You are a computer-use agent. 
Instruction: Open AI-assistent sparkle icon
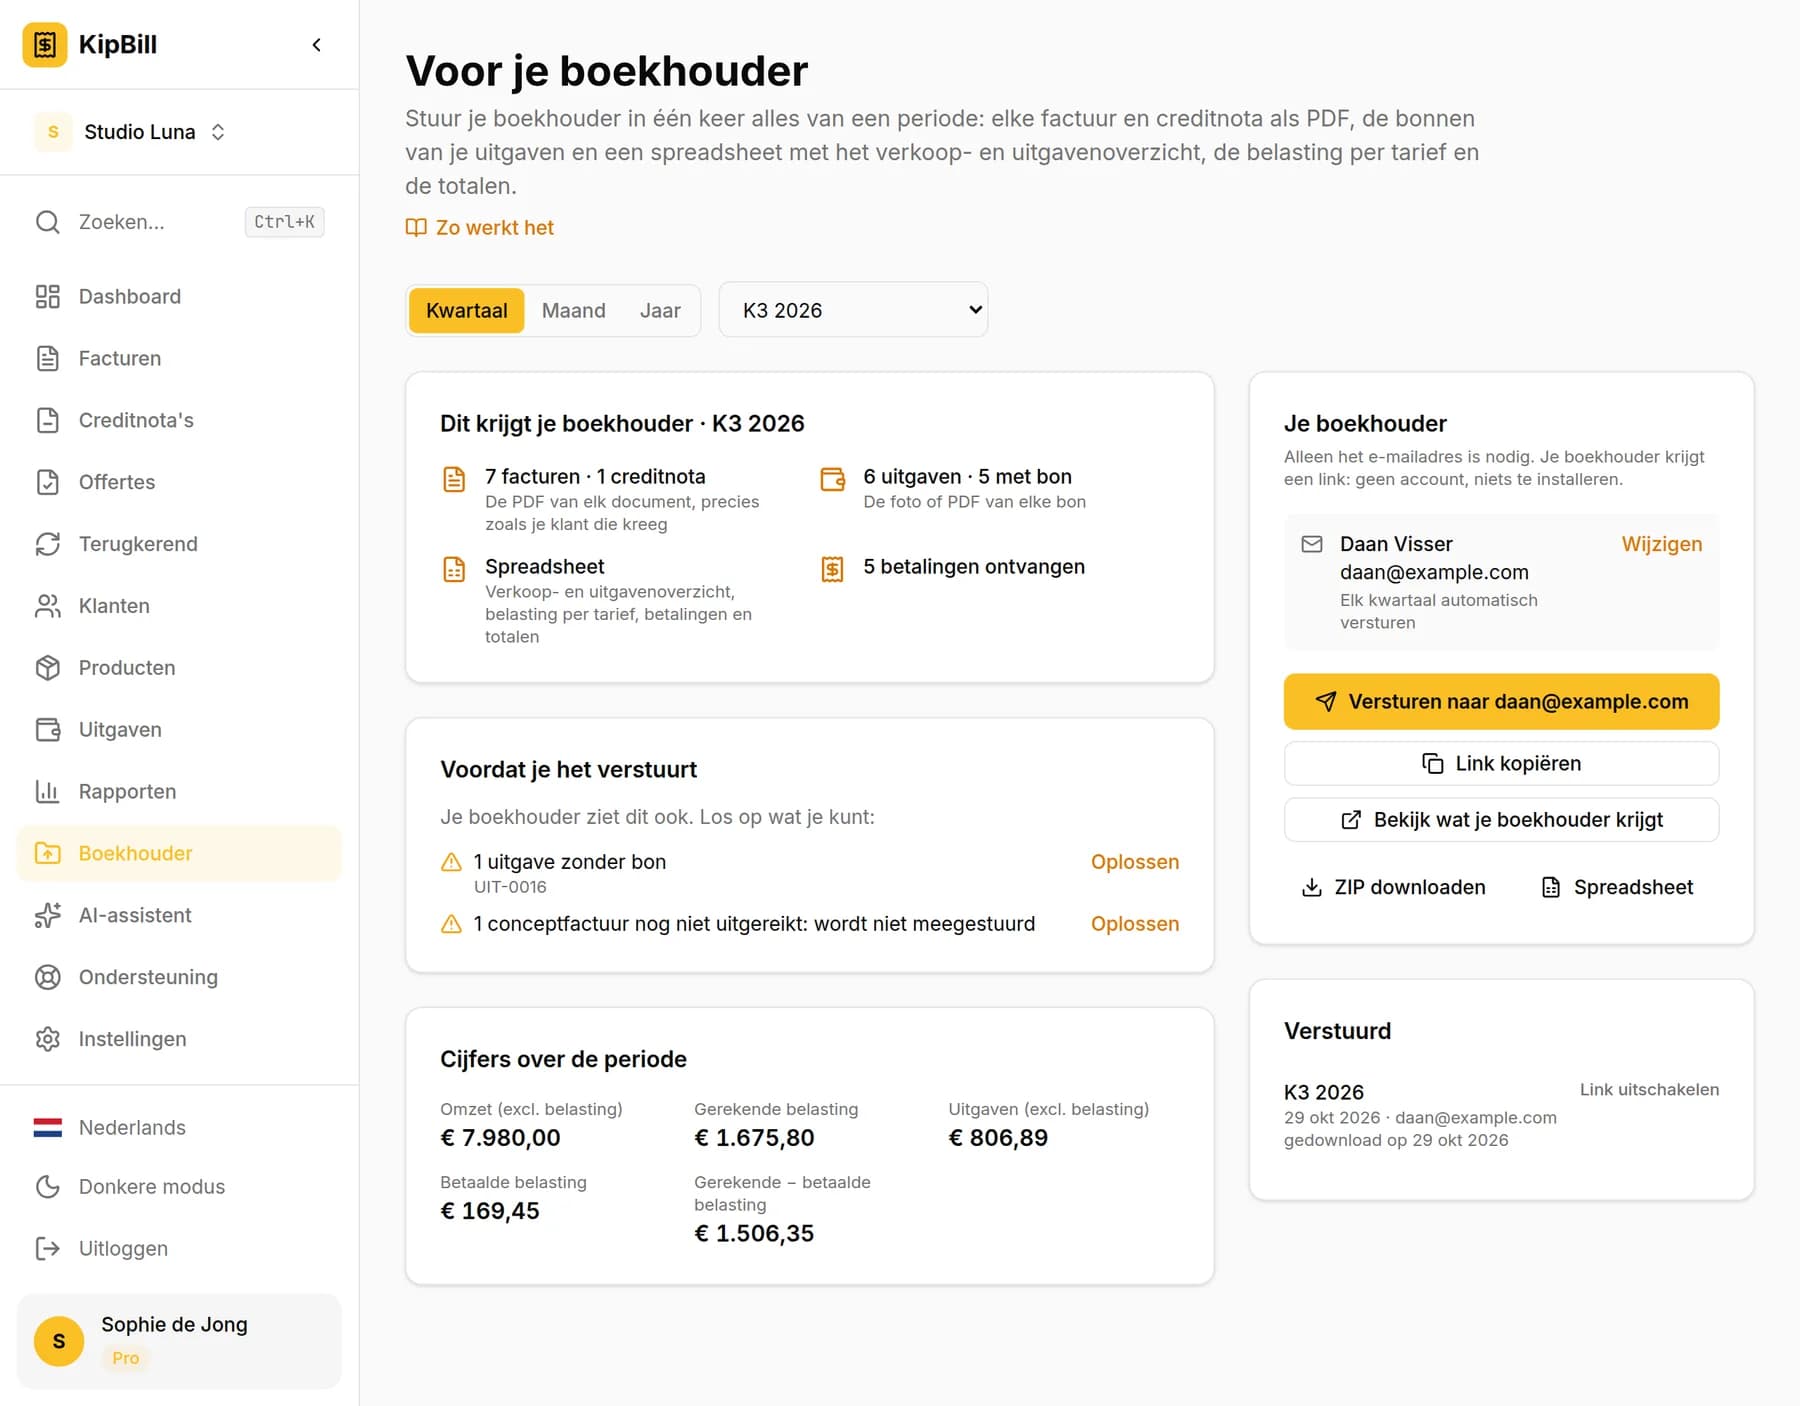tap(47, 916)
